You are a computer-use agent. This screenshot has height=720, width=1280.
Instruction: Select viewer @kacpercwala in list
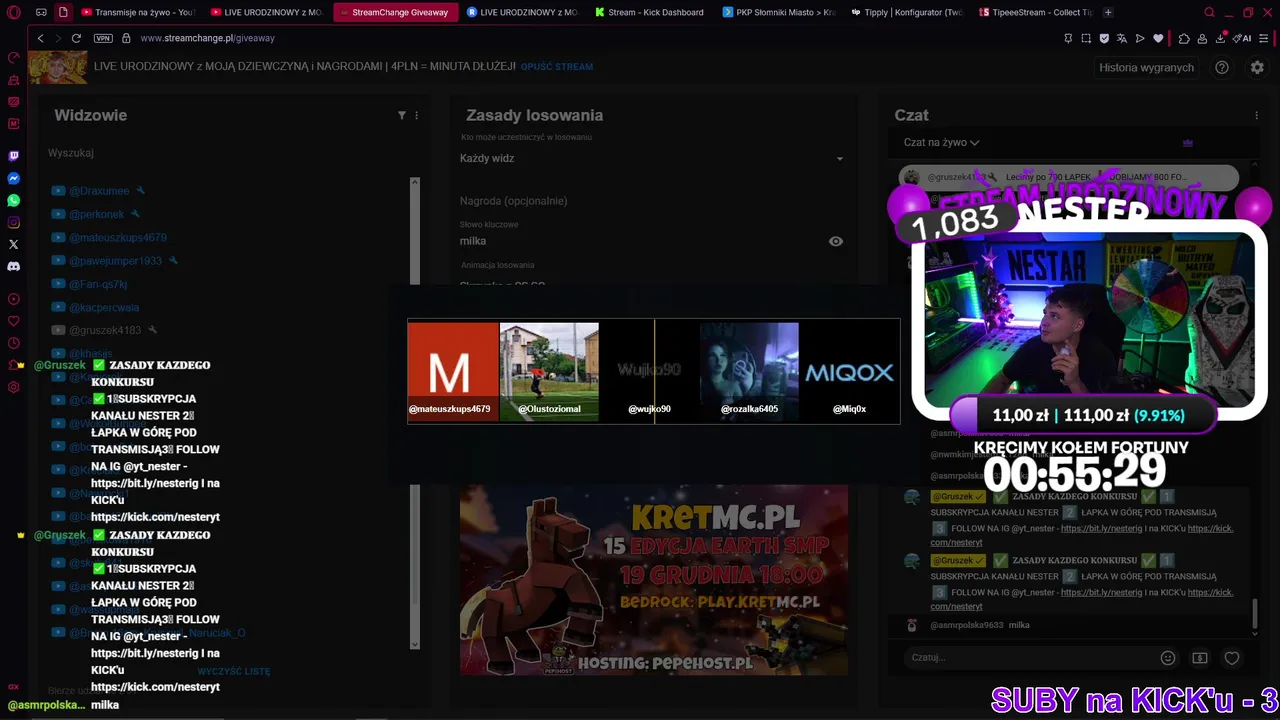104,307
